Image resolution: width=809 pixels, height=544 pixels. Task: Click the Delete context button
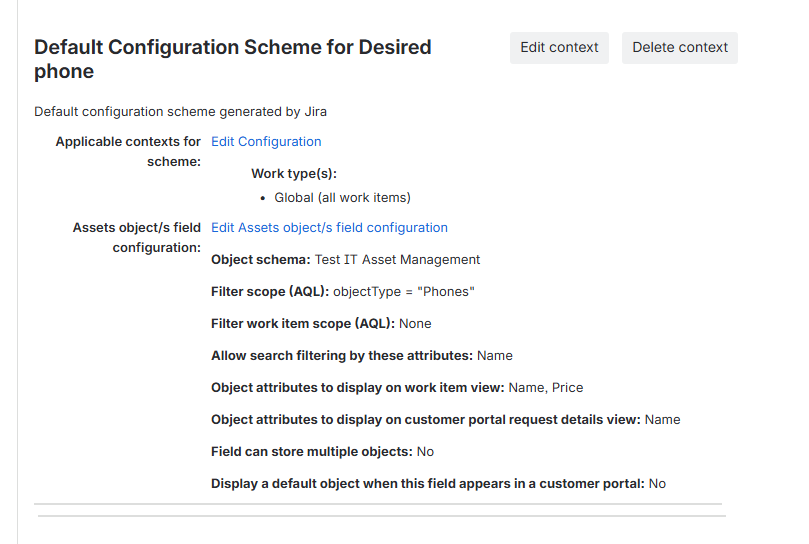point(679,48)
